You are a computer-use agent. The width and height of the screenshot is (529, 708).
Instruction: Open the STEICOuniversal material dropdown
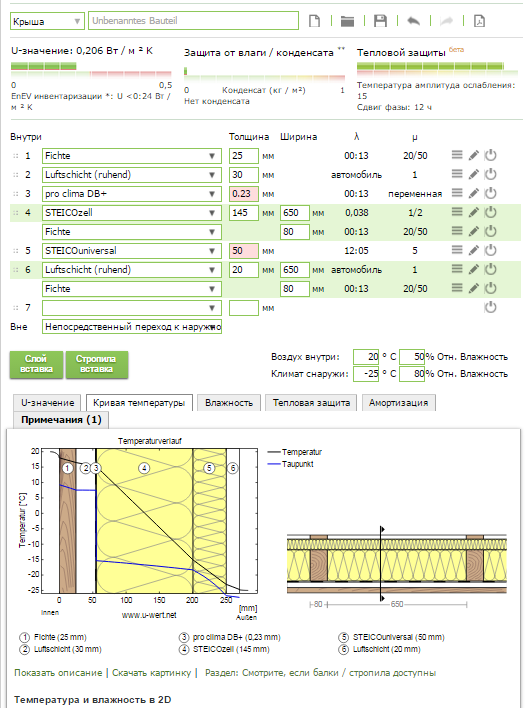pyautogui.click(x=132, y=251)
